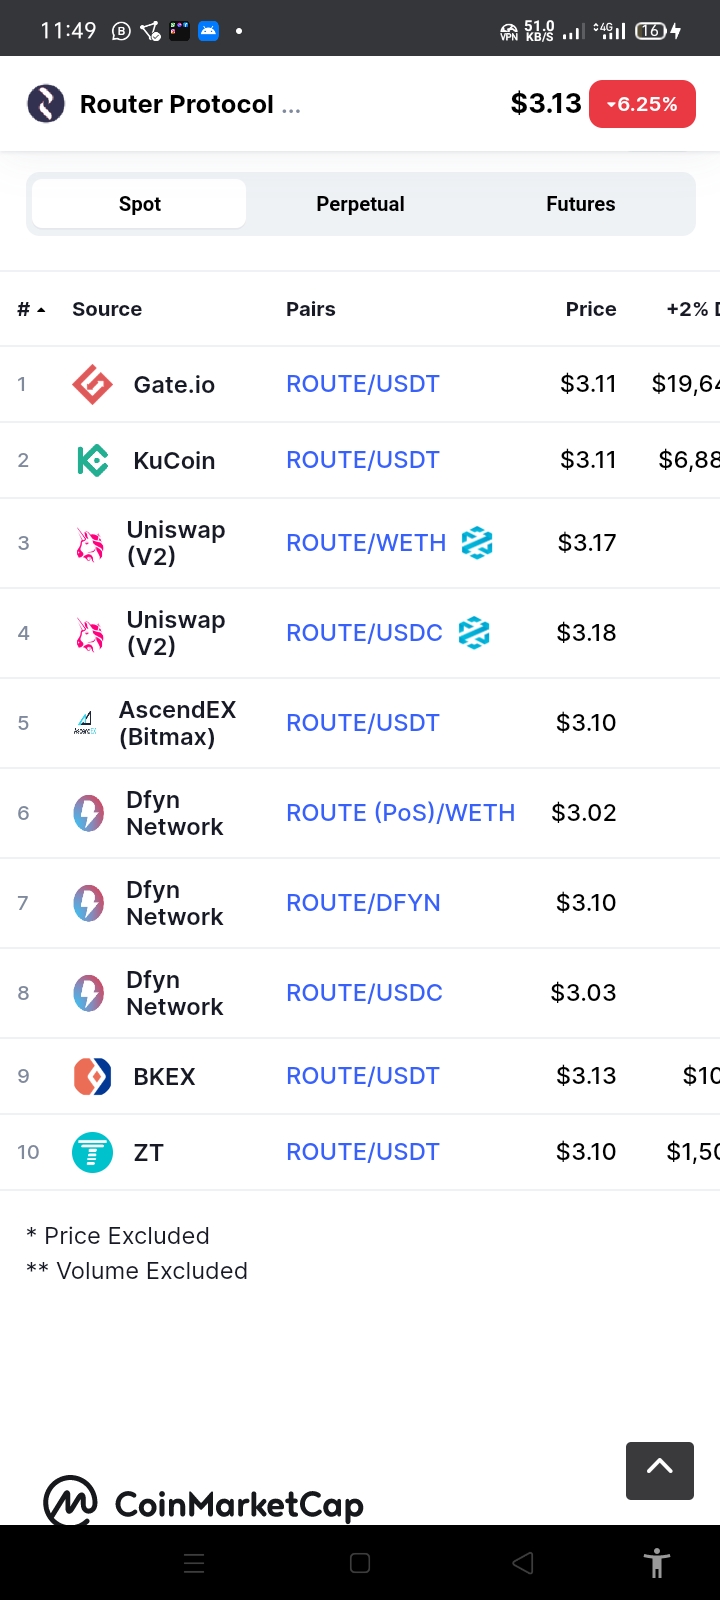Screen dimensions: 720x1600
Task: Open the ROUTE (PoS)/WETH pair link
Action: pyautogui.click(x=401, y=813)
